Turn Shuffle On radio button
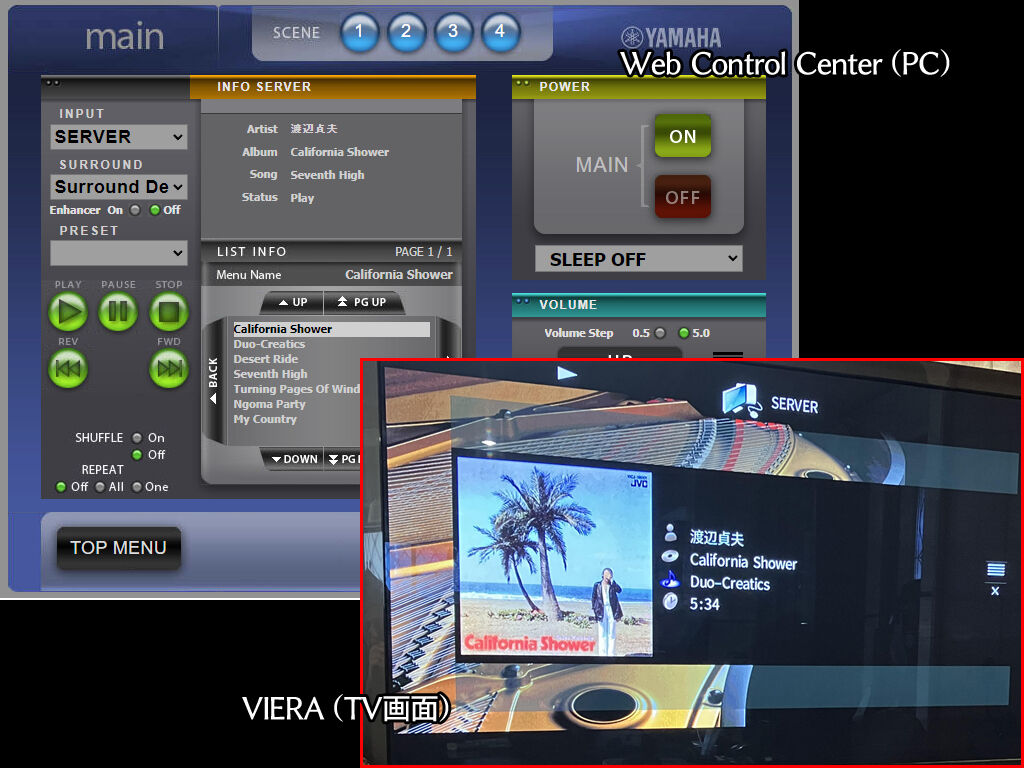The width and height of the screenshot is (1024, 768). [137, 438]
